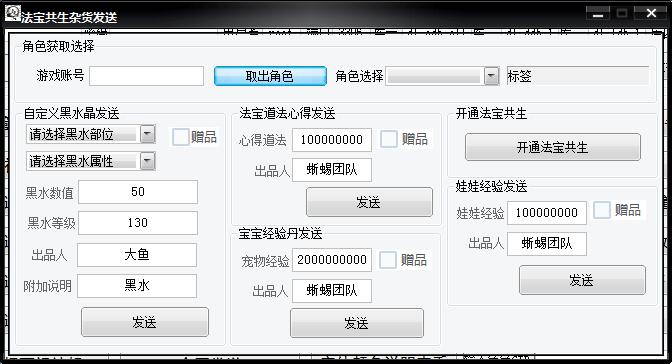Click the 出品人 field showing 大鱼

(x=137, y=255)
